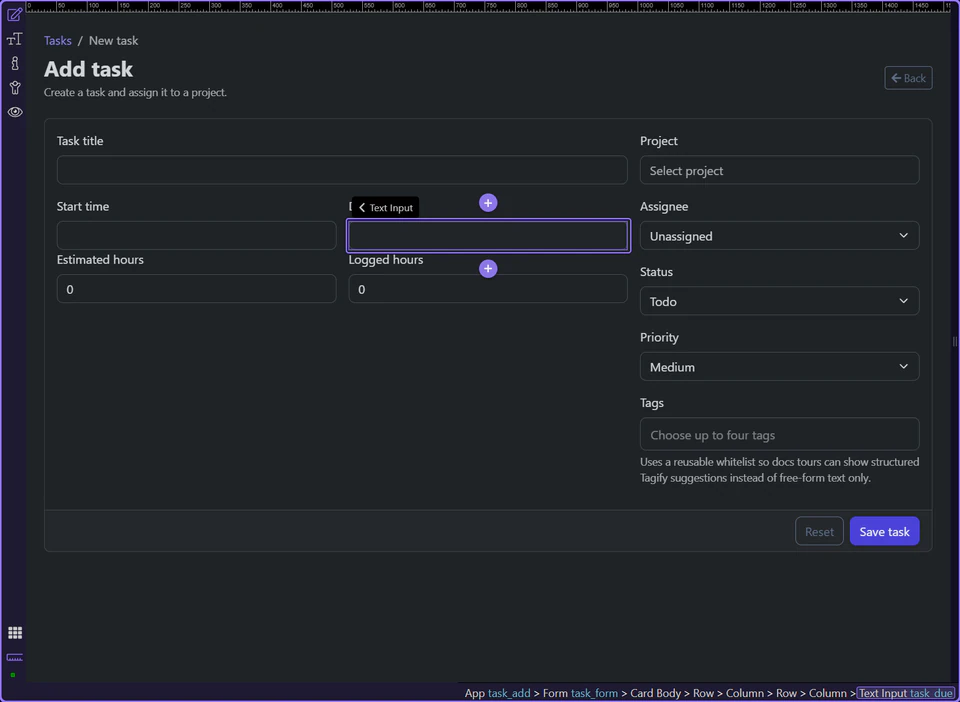Select the typography TT tool in sidebar
960x702 pixels.
[x=14, y=38]
